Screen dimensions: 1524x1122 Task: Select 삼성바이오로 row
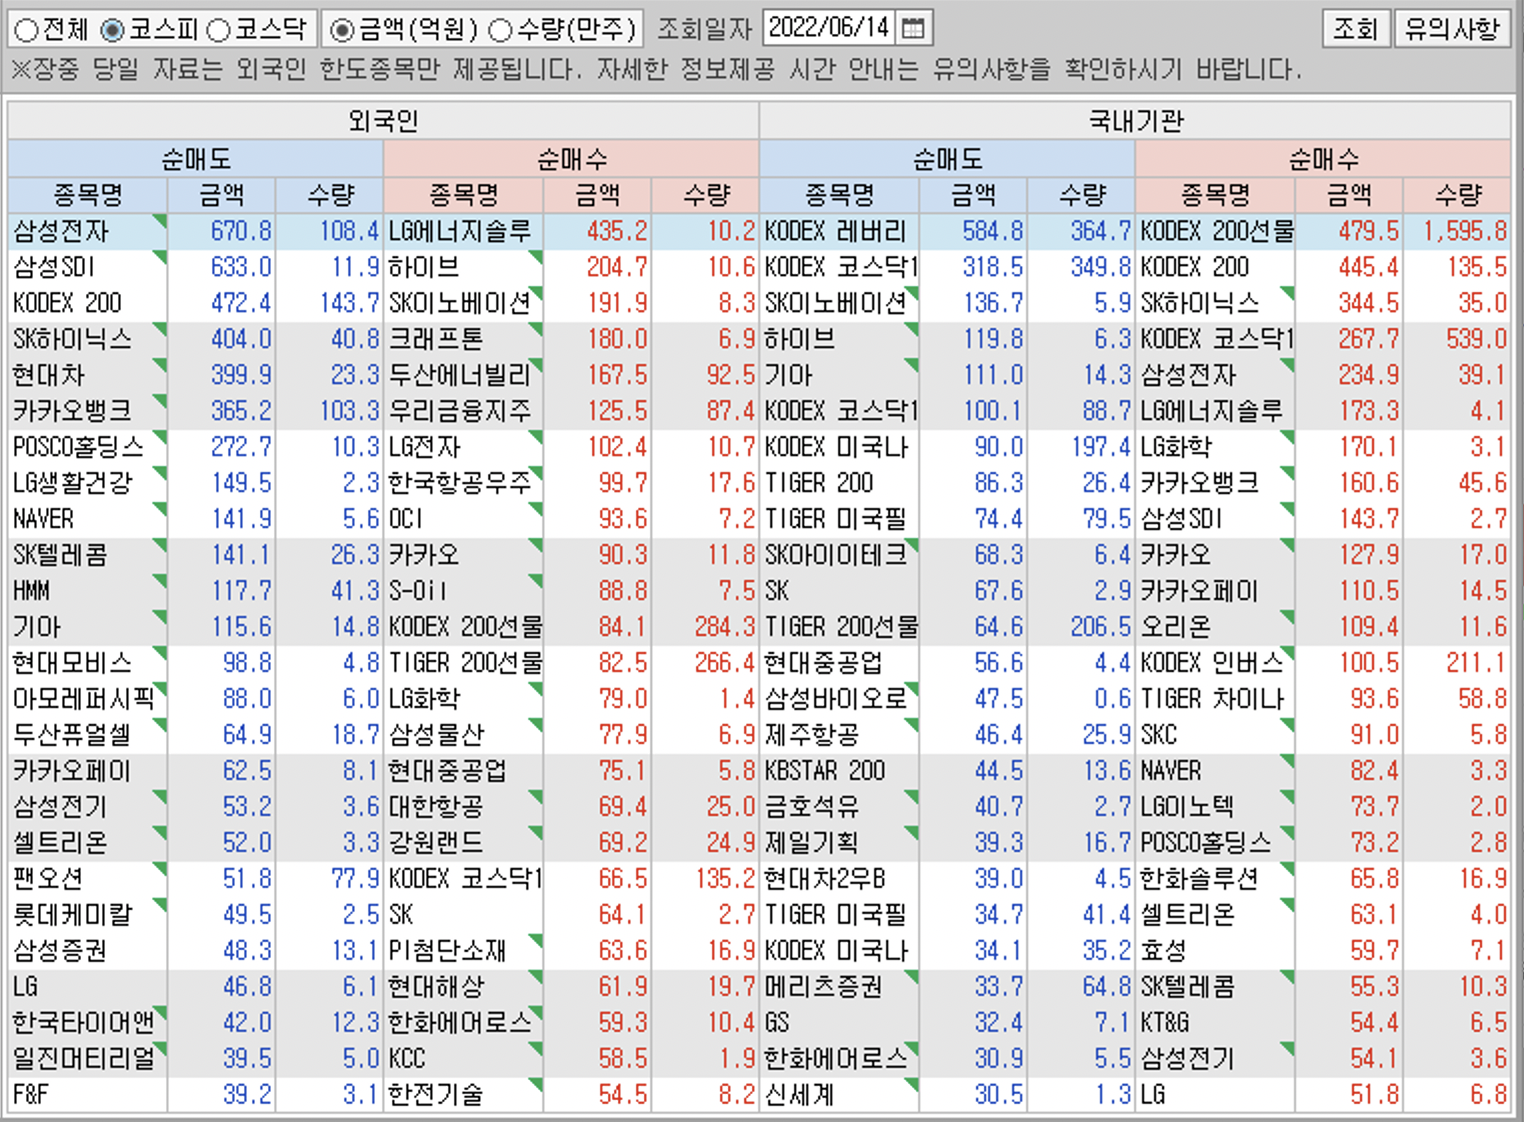coord(839,699)
